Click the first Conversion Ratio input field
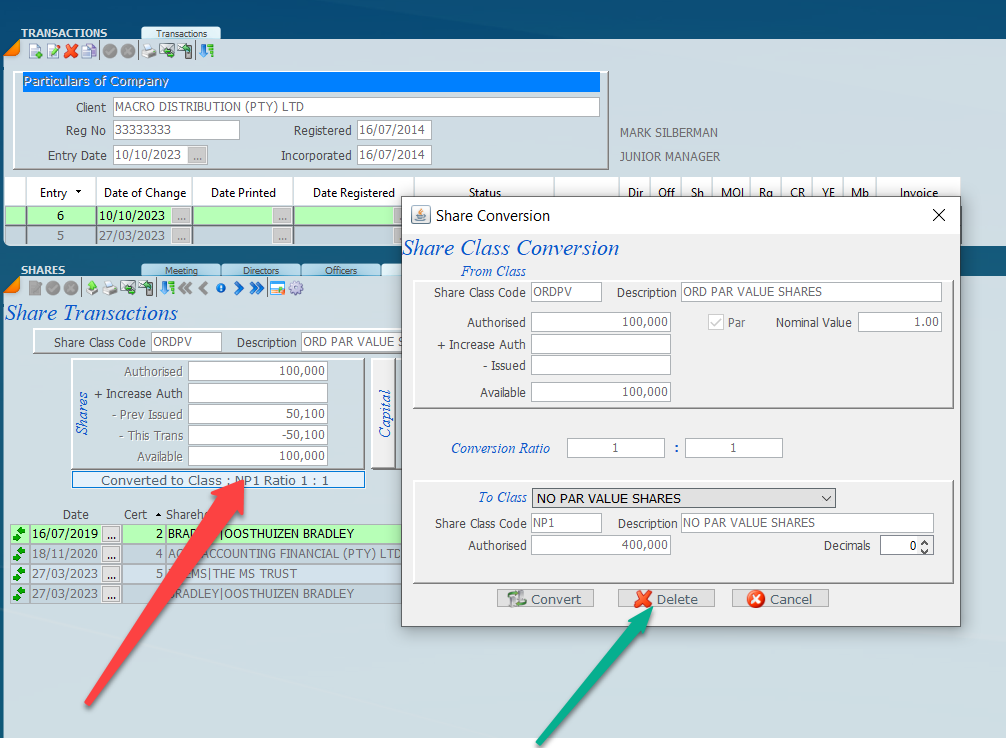The image size is (1006, 748). point(615,448)
